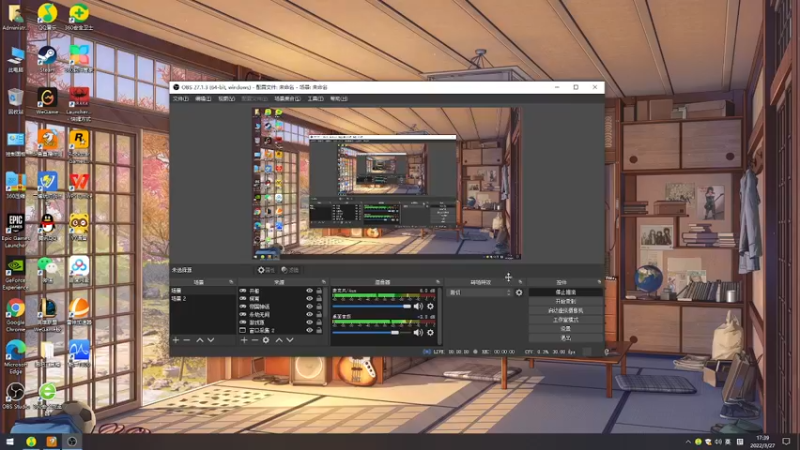Open 麦克风/Aux audio settings gear

(x=430, y=306)
